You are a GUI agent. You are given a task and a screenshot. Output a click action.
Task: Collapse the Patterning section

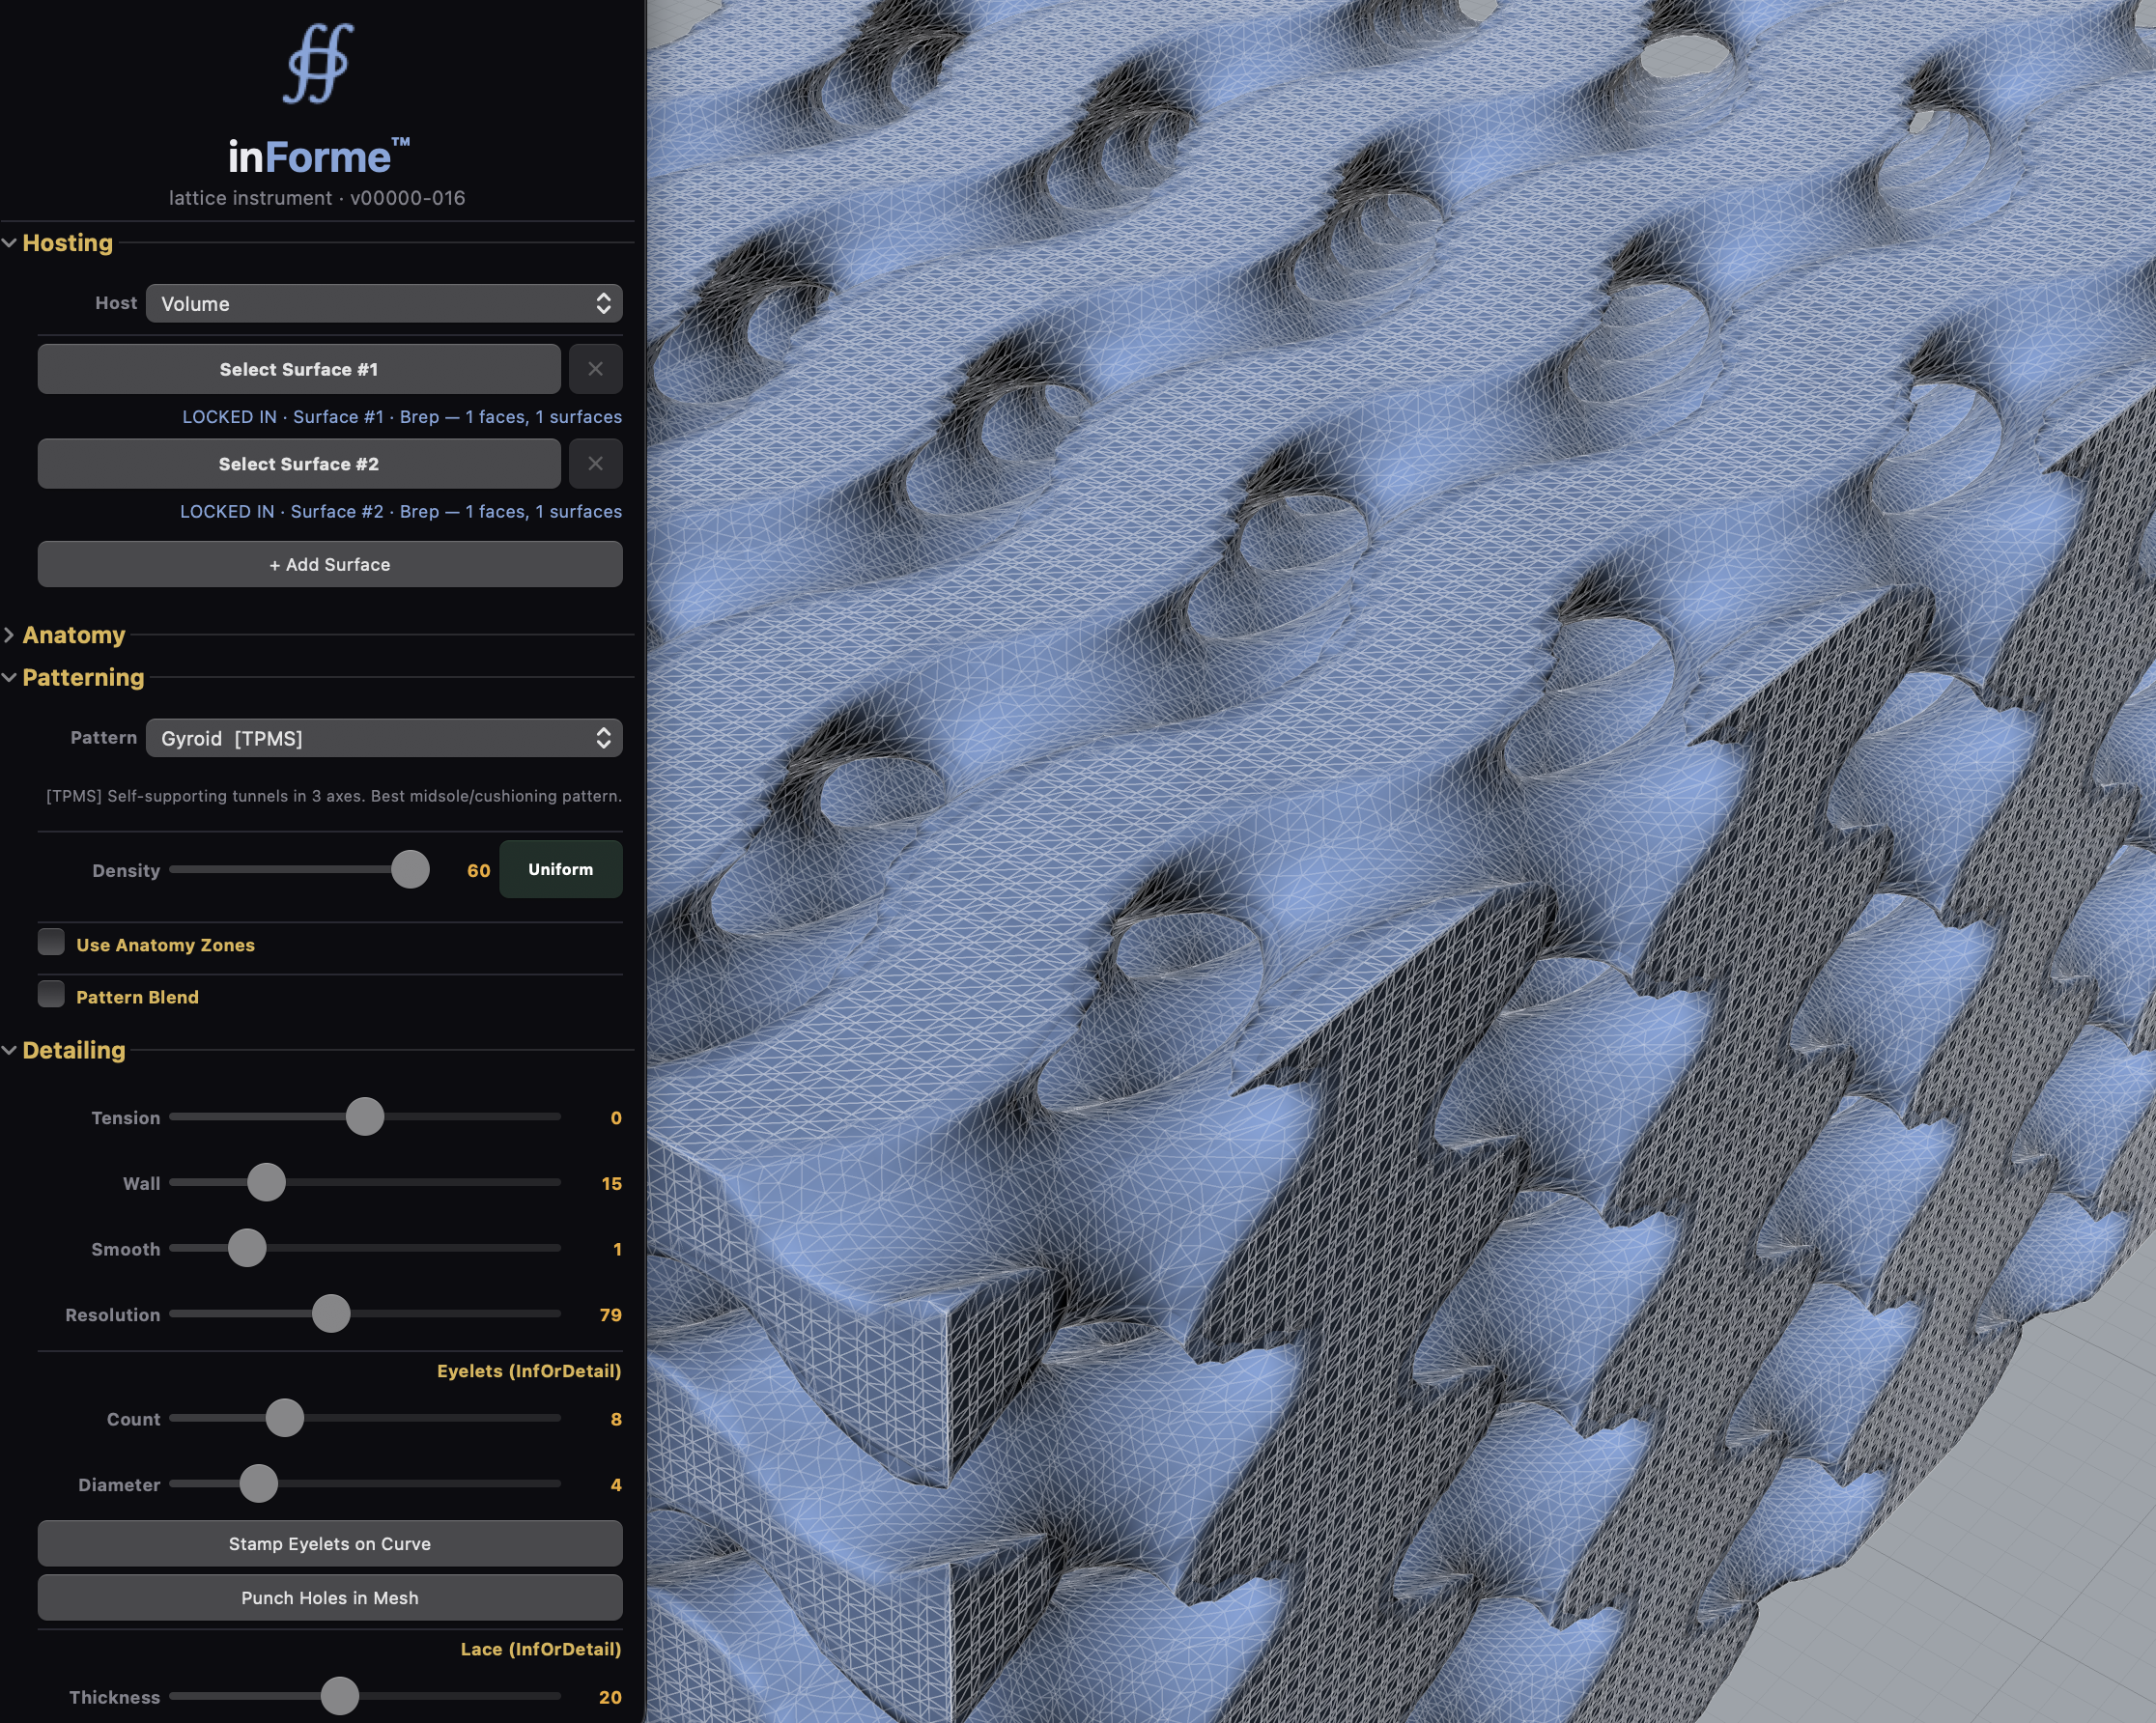83,678
